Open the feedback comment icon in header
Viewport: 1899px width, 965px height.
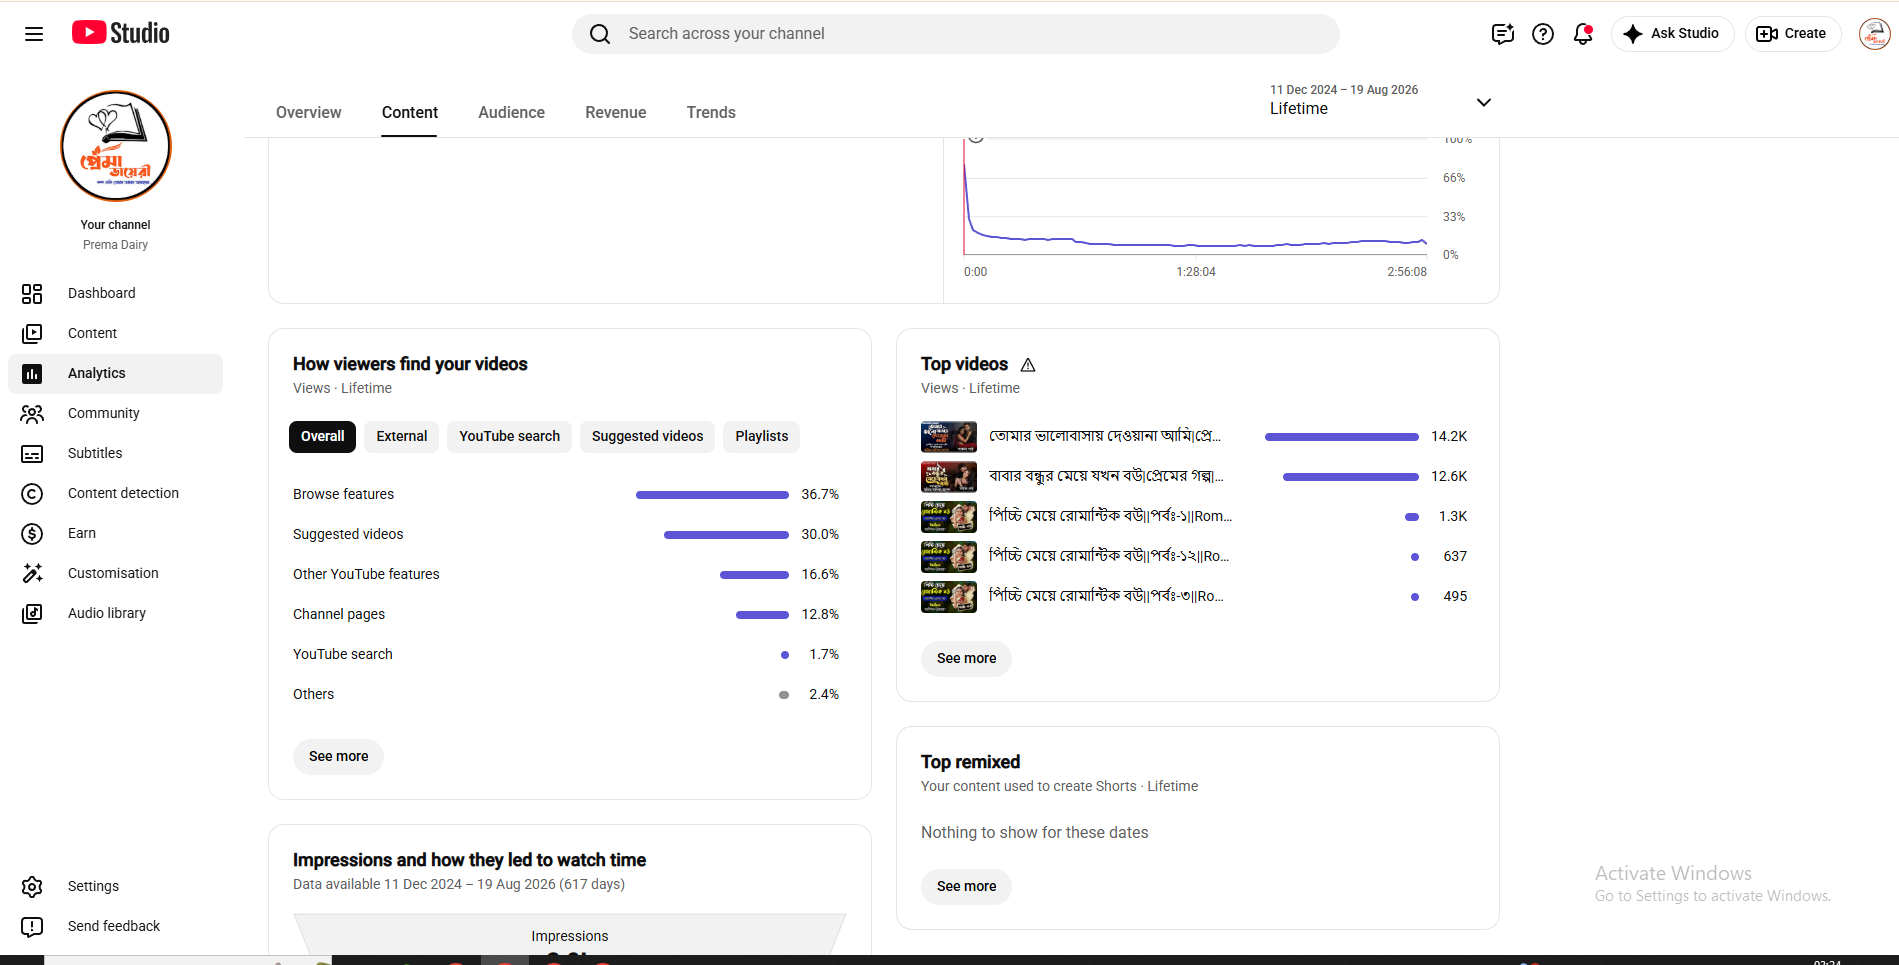[1502, 34]
